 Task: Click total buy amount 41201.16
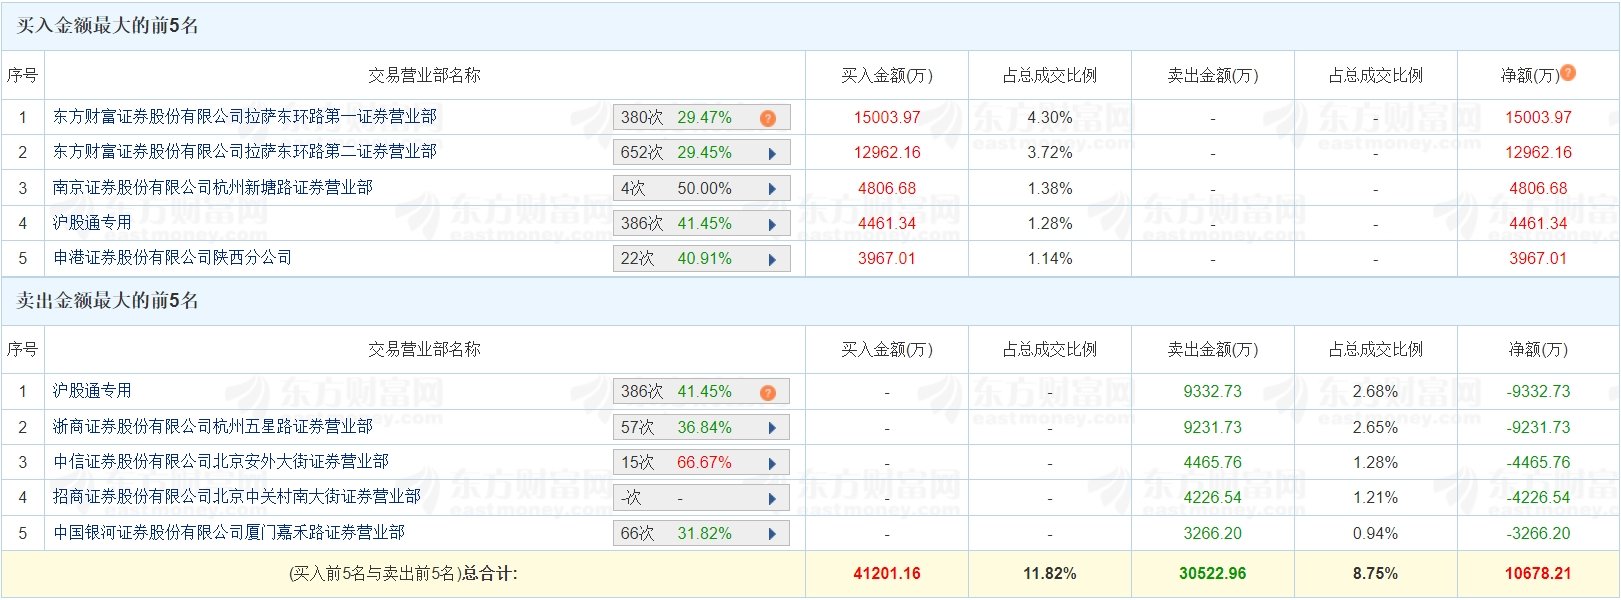click(x=887, y=573)
